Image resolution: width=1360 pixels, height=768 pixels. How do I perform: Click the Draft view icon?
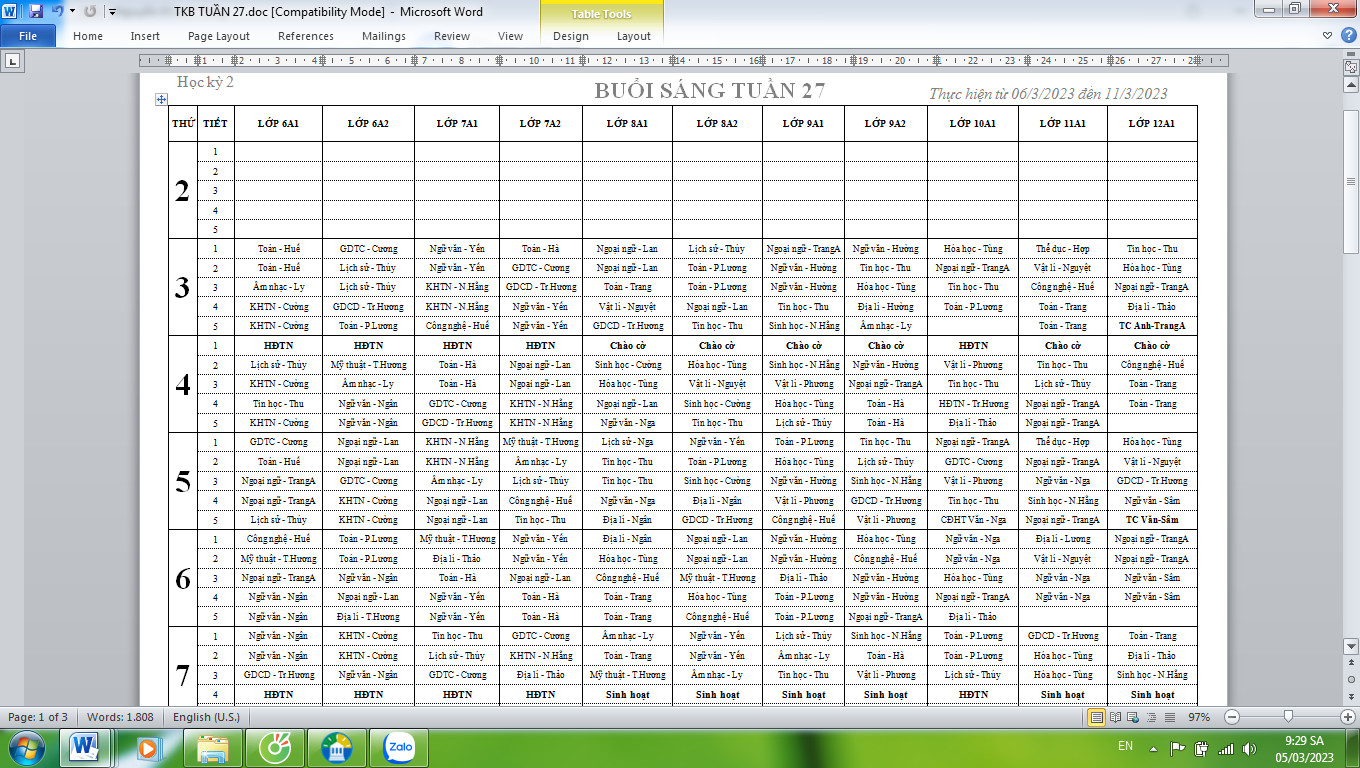1168,717
